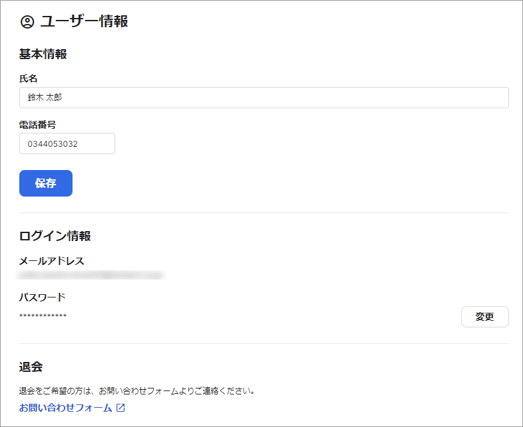
Task: Click the 電話番号 field label
Action: coord(37,125)
